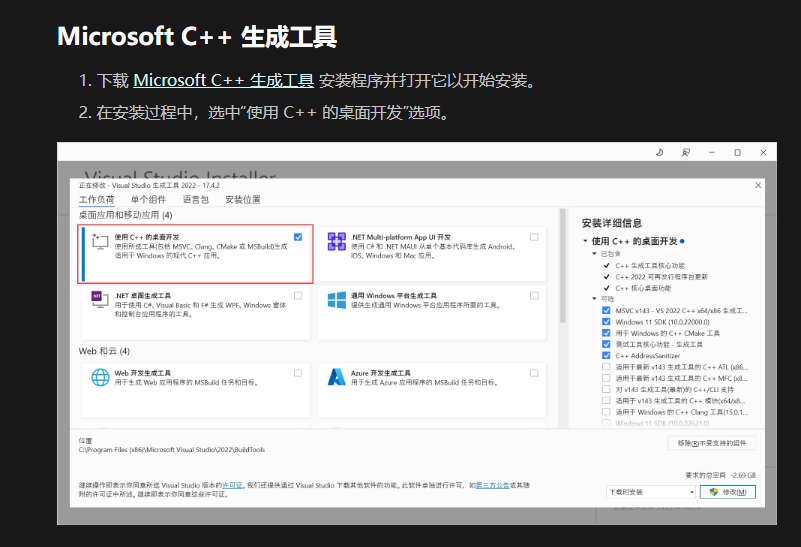Click the installer feedback icon in title bar
Image resolution: width=801 pixels, height=547 pixels.
pyautogui.click(x=686, y=152)
